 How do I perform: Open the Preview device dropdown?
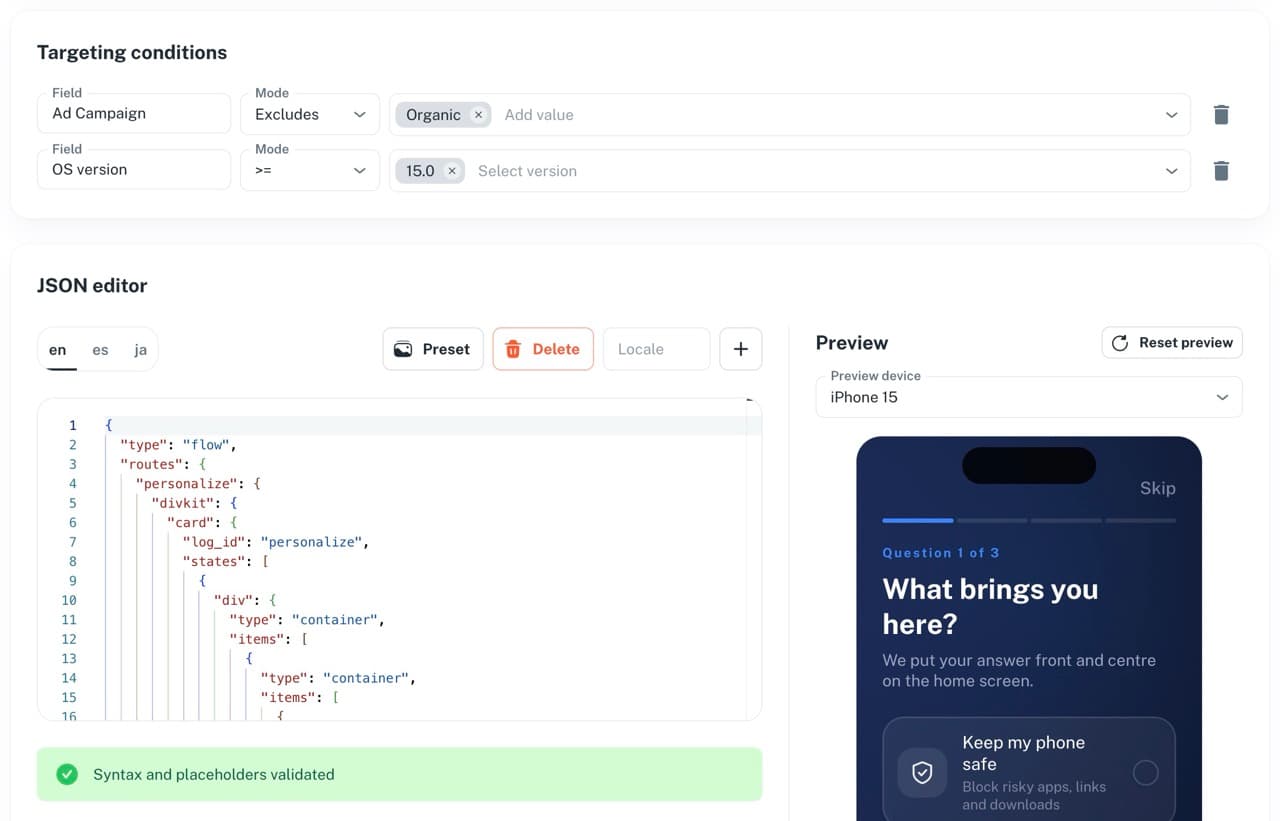click(x=1029, y=397)
